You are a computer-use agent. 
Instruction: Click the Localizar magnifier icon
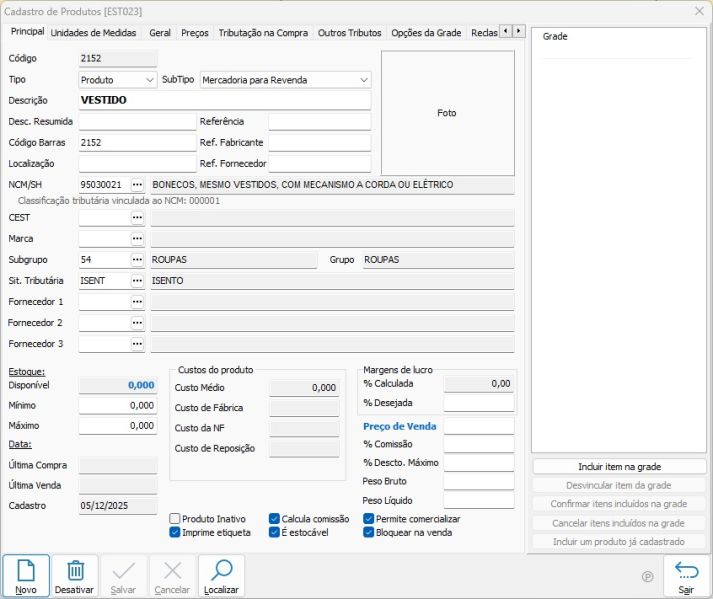coord(221,571)
